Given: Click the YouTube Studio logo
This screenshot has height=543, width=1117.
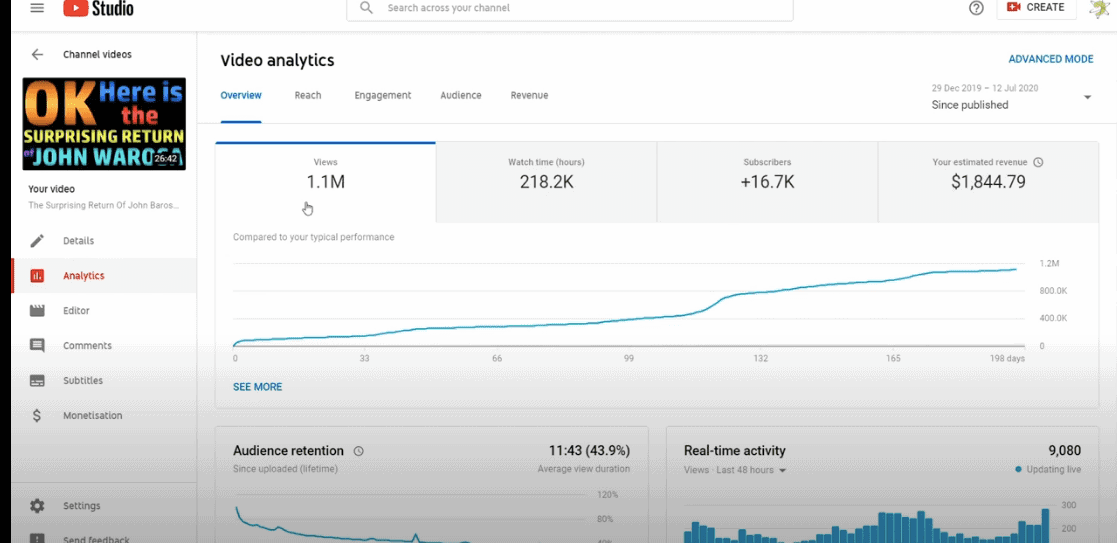Looking at the screenshot, I should coord(98,8).
